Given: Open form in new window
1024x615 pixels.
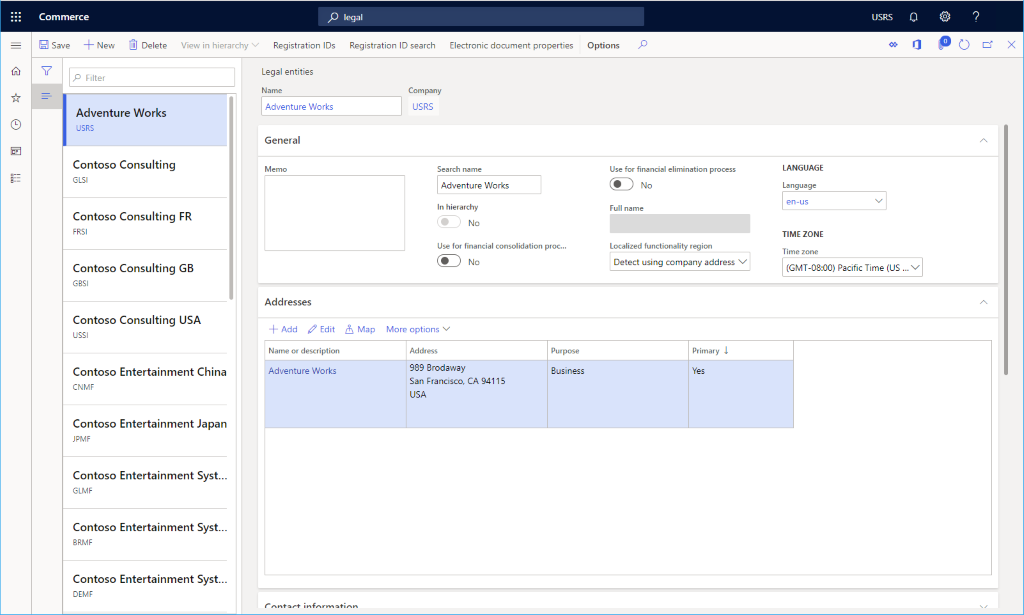Looking at the screenshot, I should [987, 44].
